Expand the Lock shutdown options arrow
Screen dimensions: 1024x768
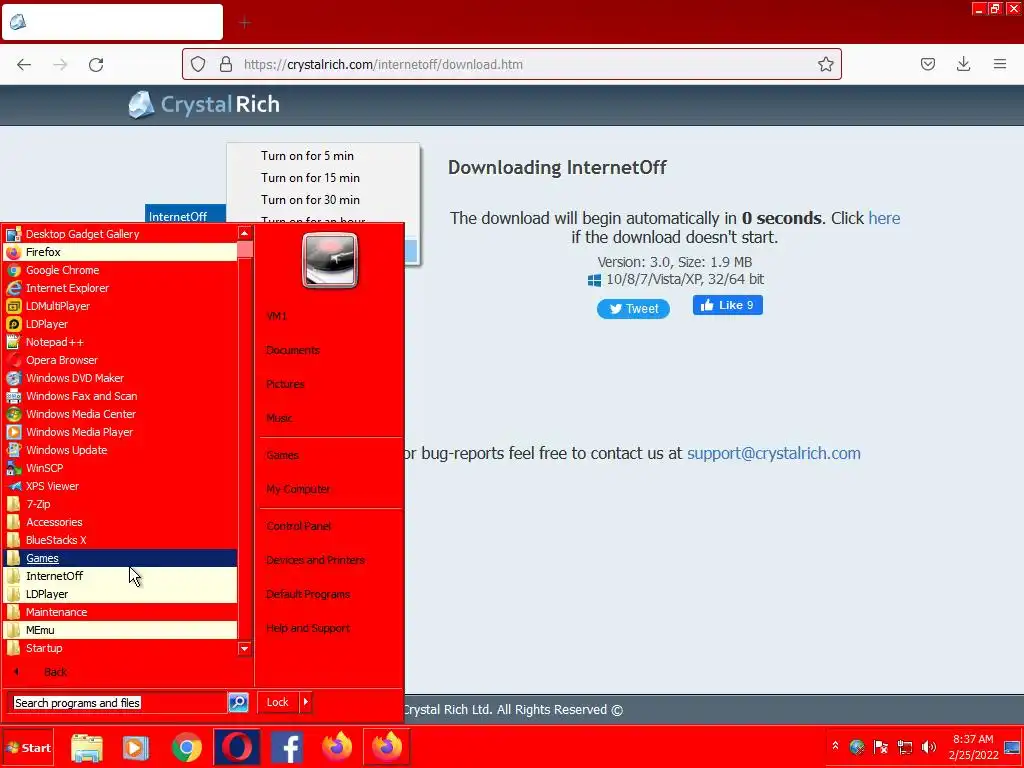pos(306,702)
